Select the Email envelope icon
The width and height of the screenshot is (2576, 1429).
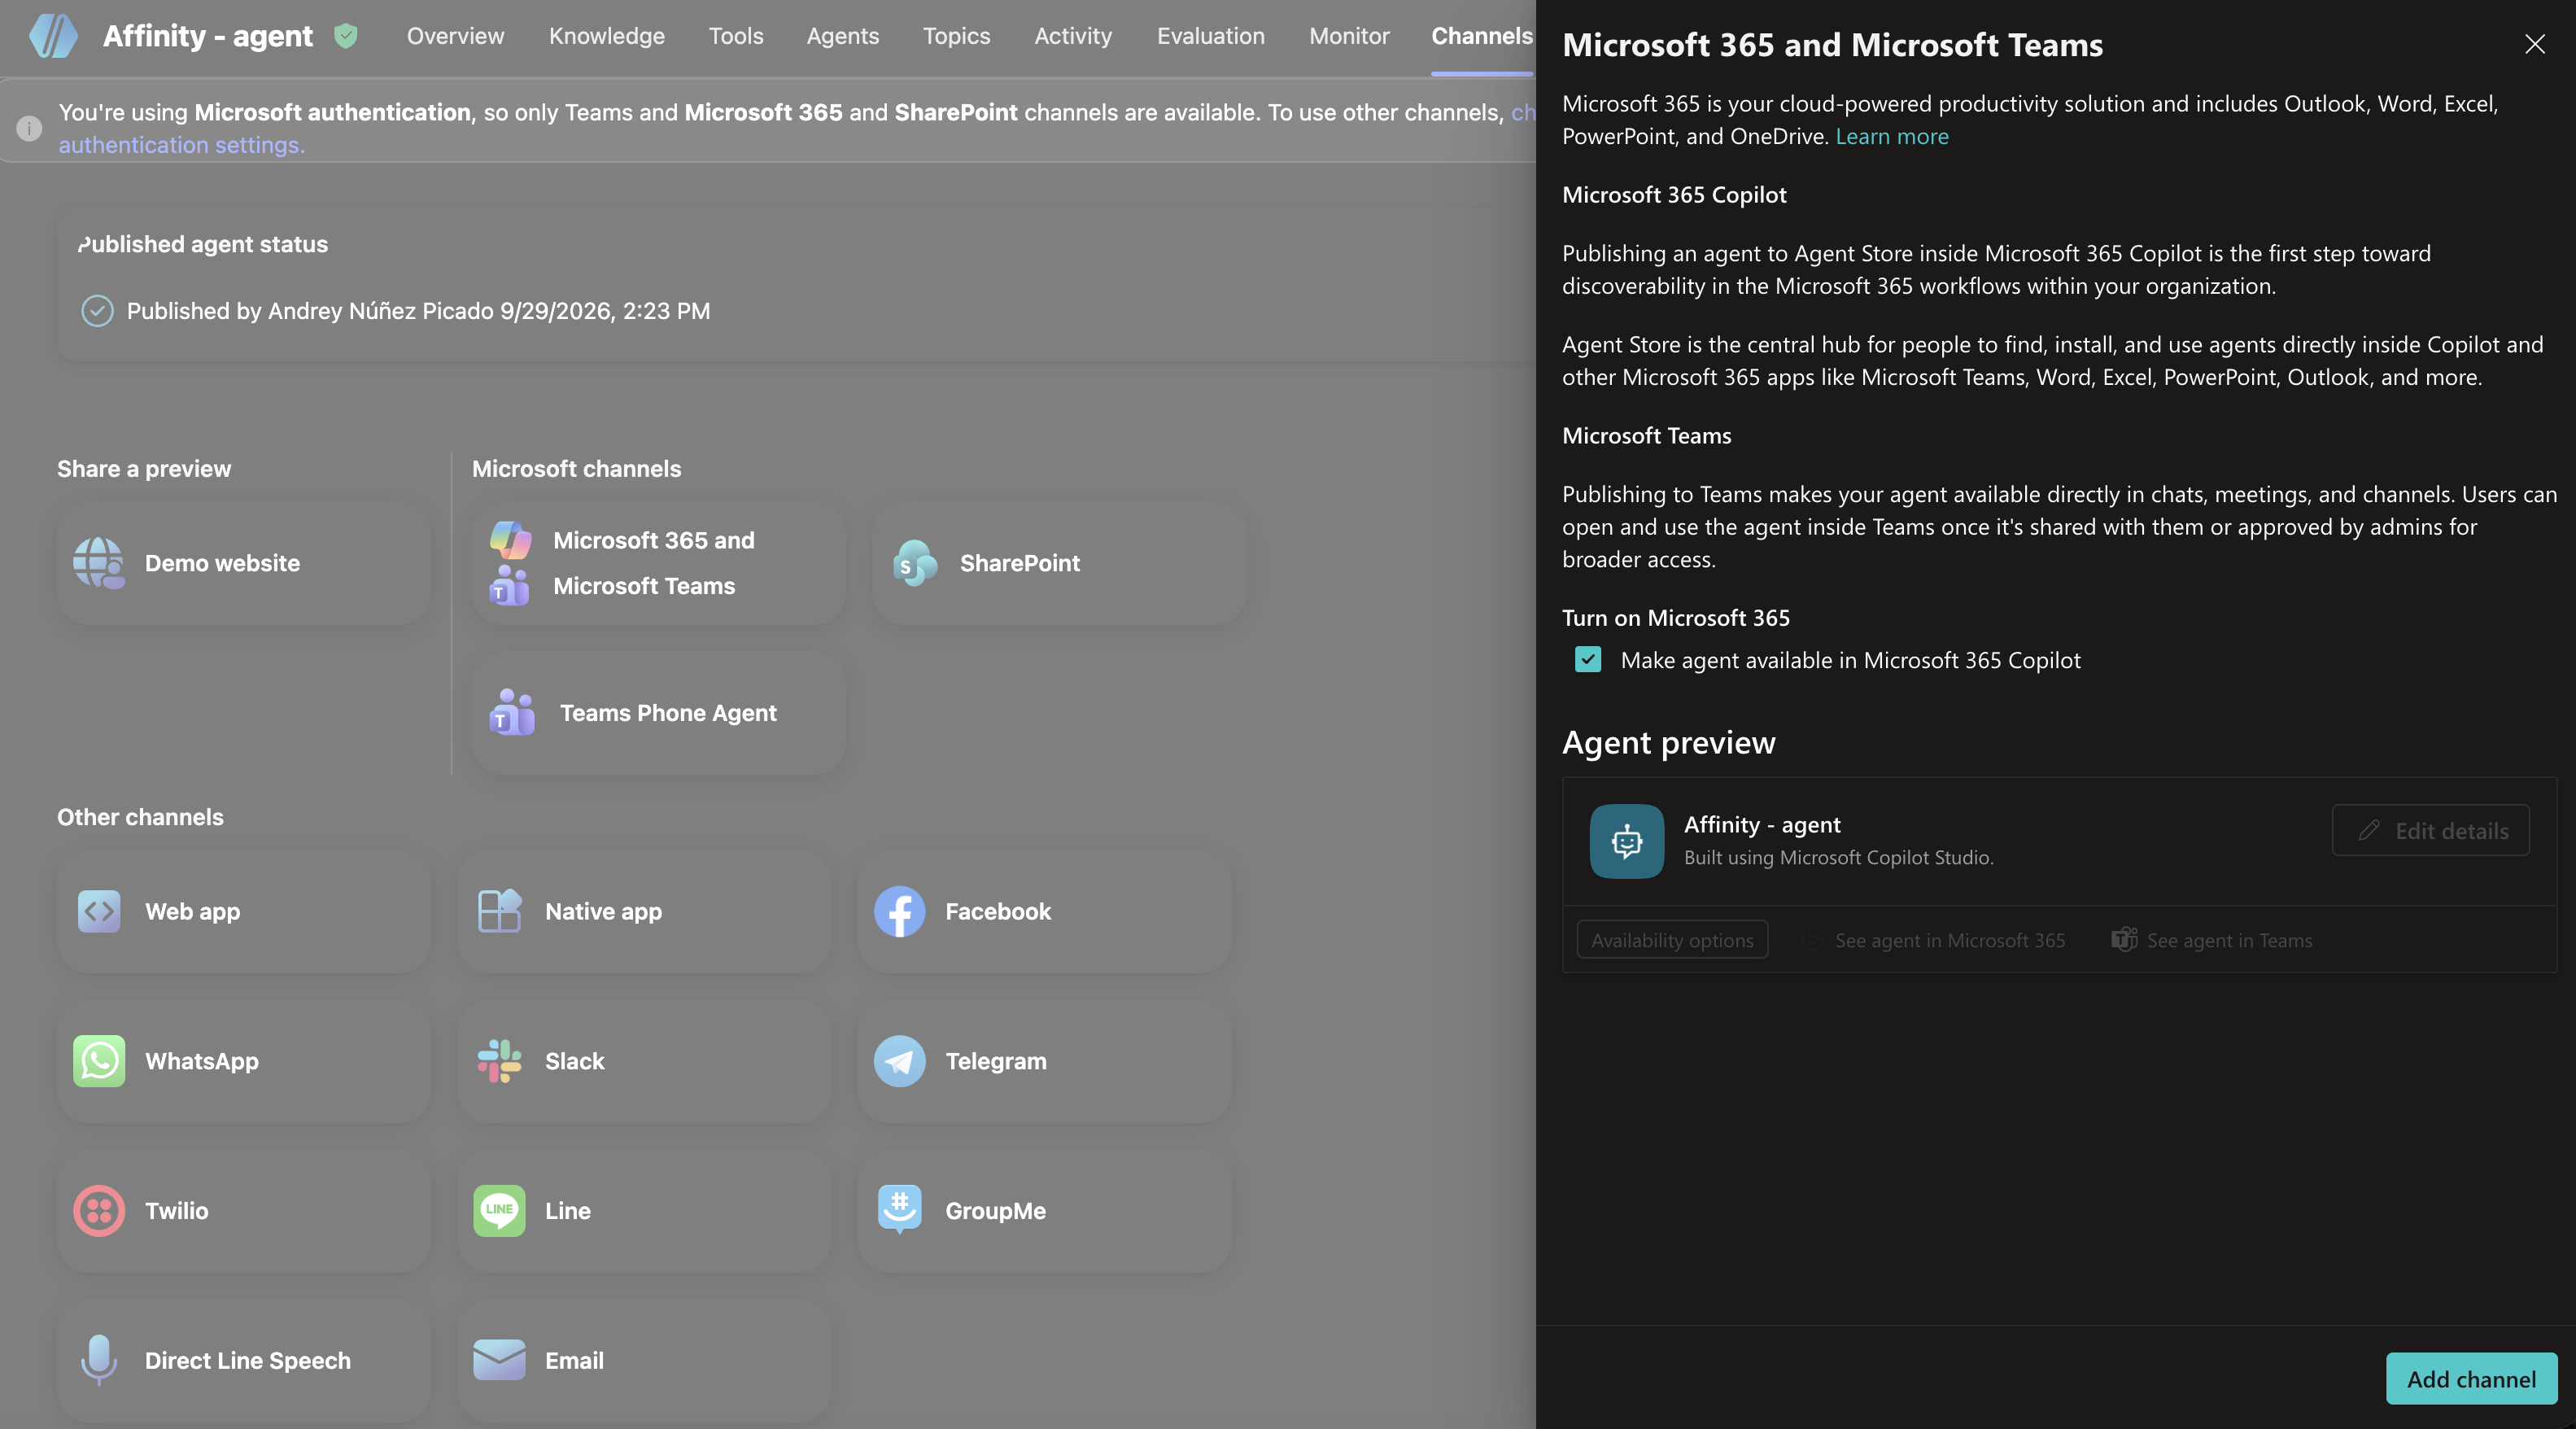pyautogui.click(x=499, y=1360)
